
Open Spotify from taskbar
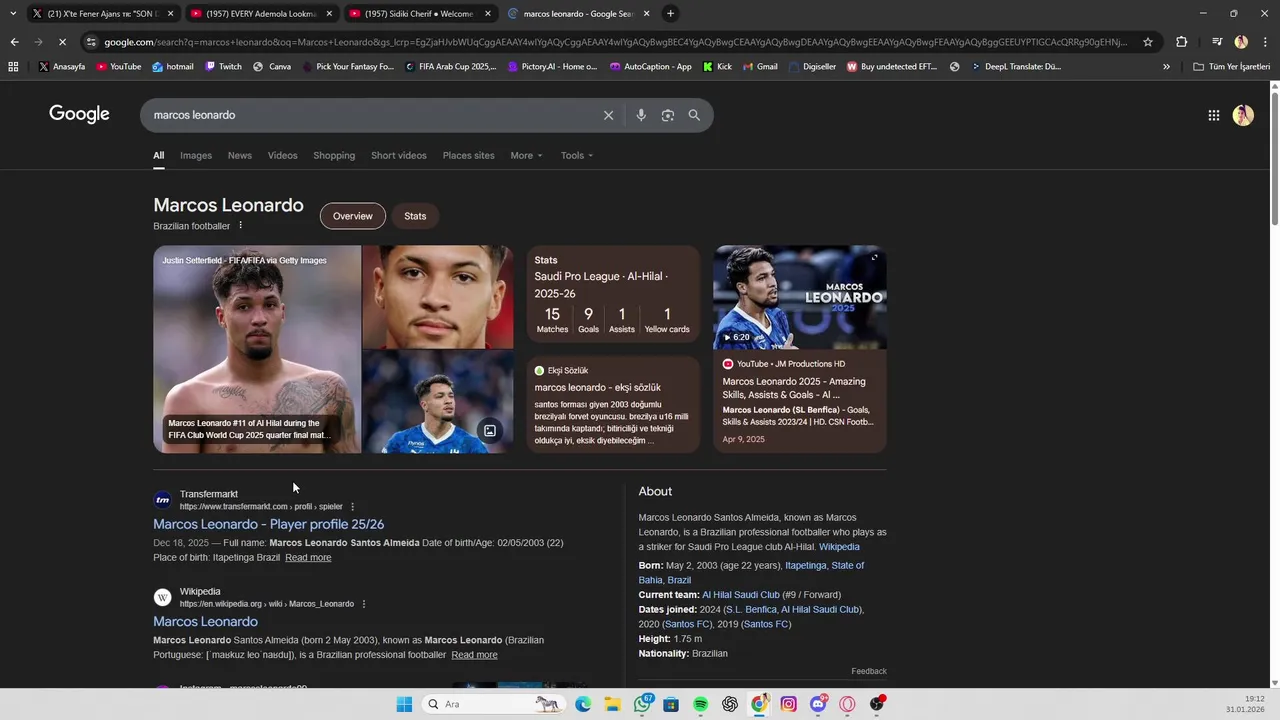701,704
